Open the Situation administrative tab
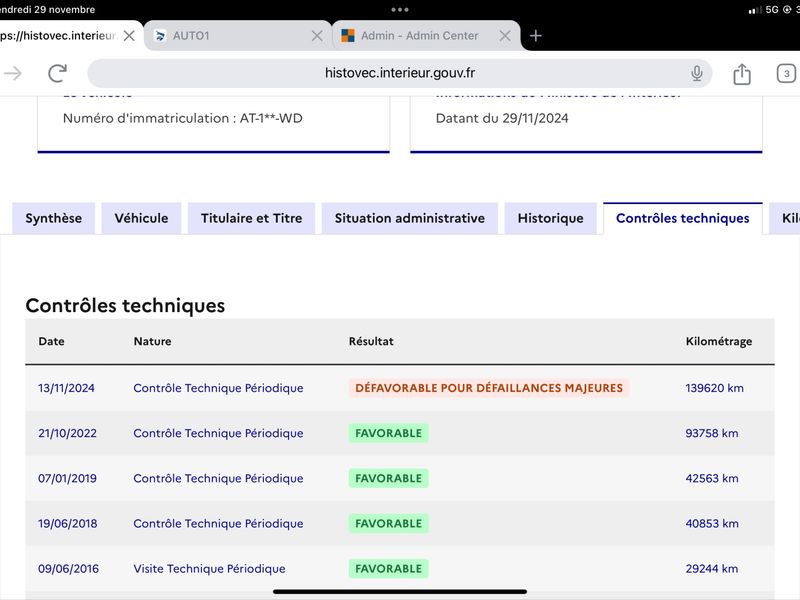Image resolution: width=800 pixels, height=600 pixels. coord(410,218)
